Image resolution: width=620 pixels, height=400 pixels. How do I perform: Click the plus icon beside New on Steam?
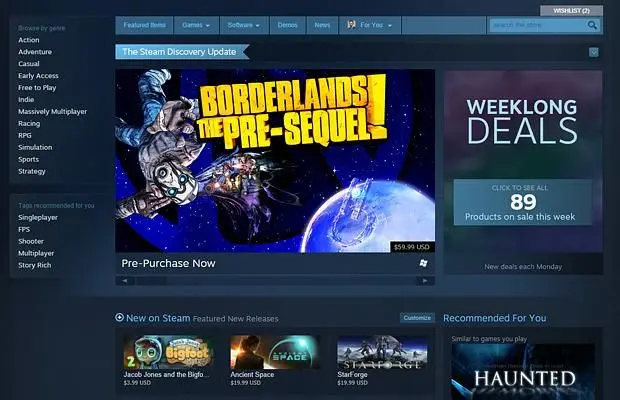(x=119, y=317)
